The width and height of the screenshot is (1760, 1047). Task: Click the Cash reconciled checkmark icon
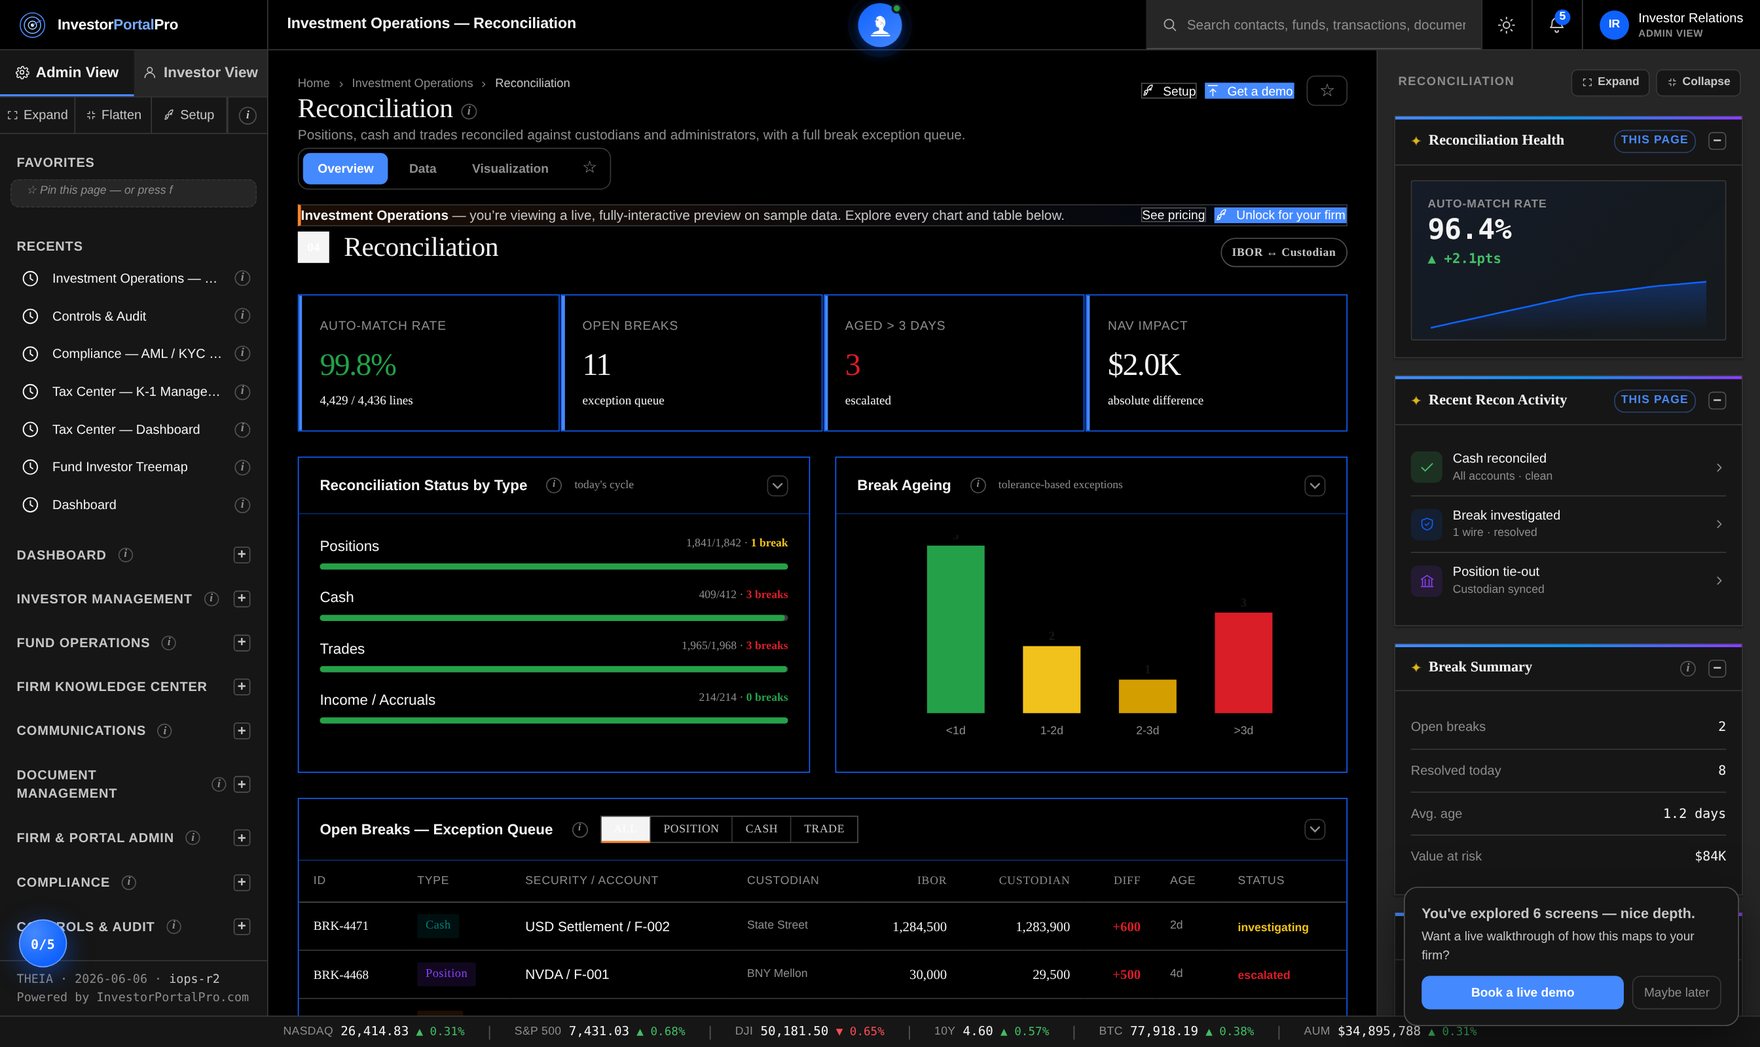(1427, 467)
